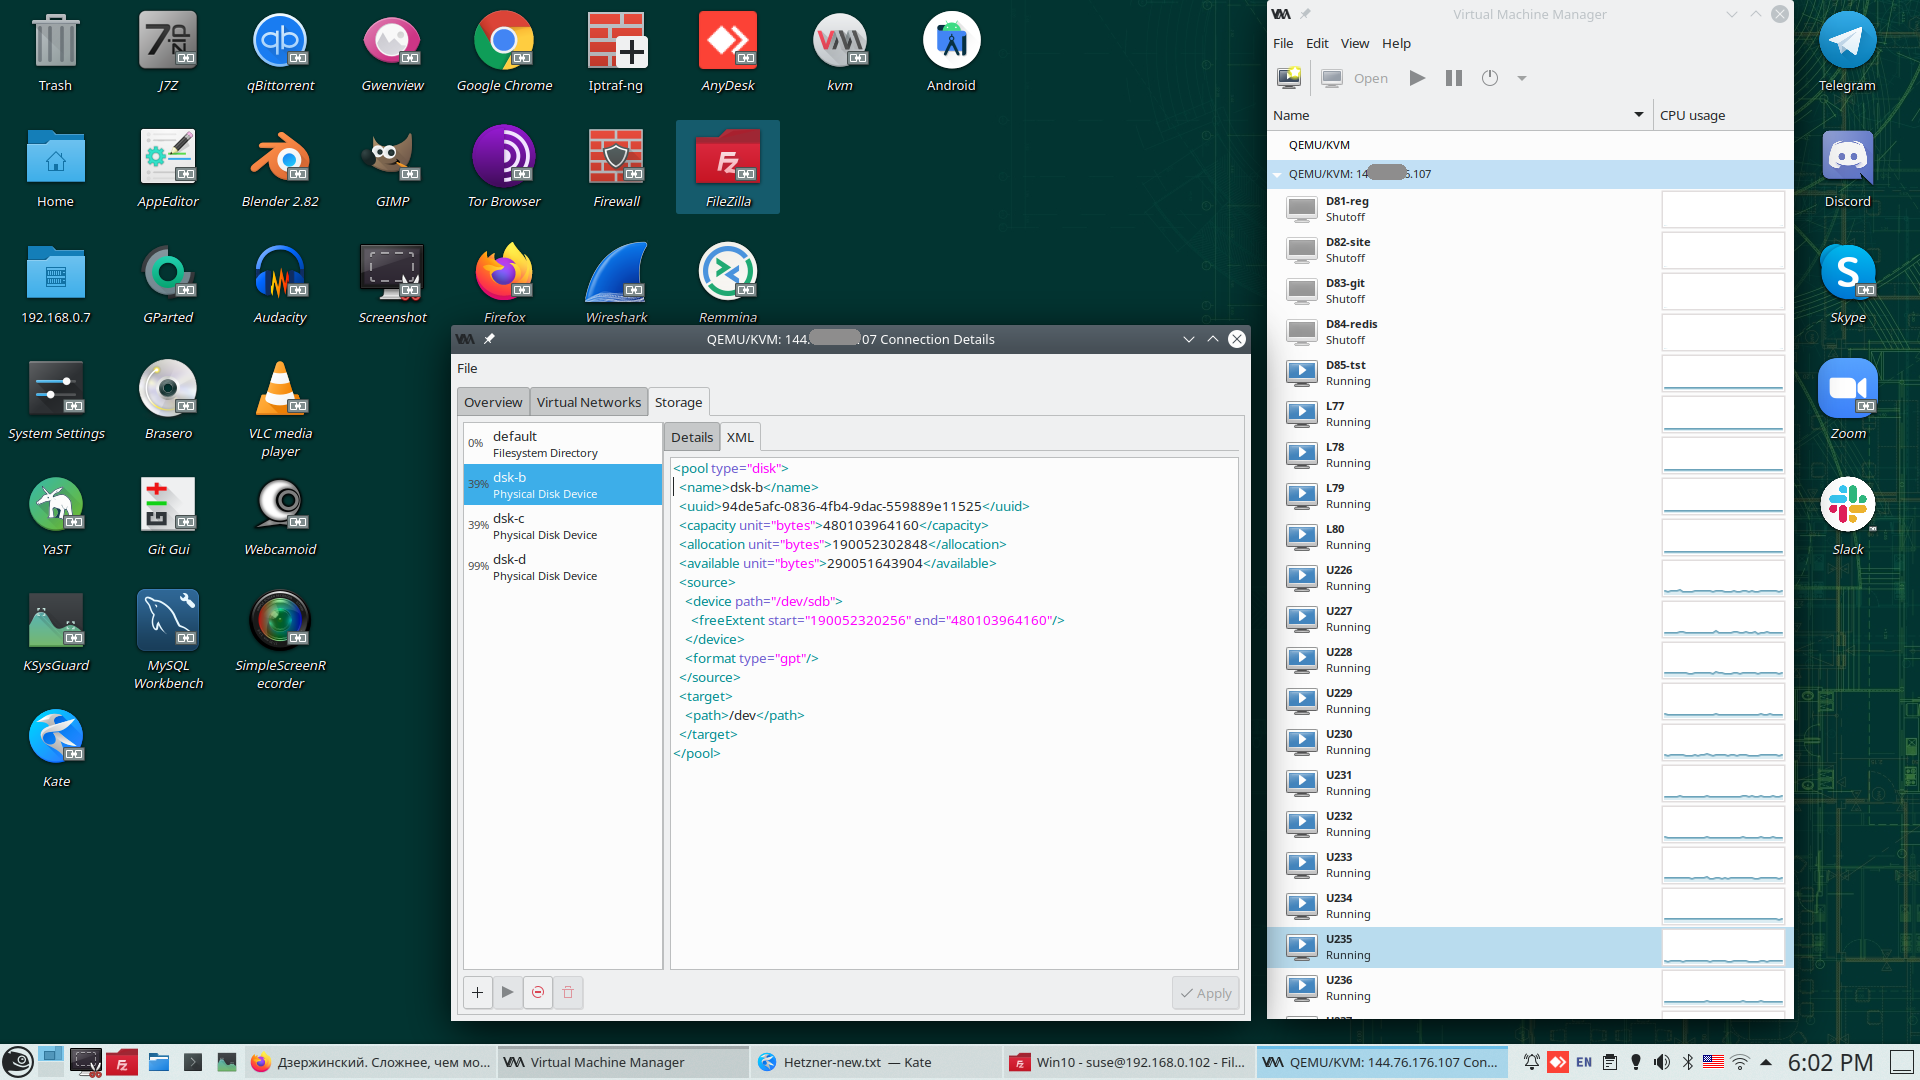
Task: Collapse the QEMU/KVM remote connection tree
Action: (1278, 174)
